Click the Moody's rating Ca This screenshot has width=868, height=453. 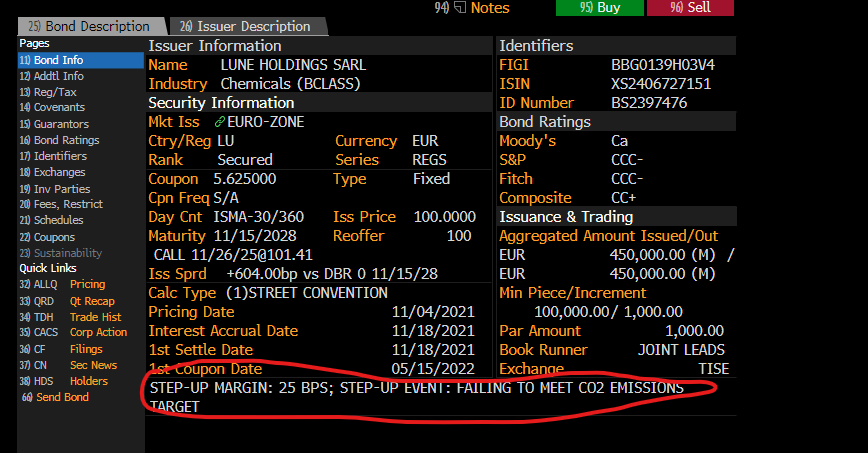[x=619, y=141]
